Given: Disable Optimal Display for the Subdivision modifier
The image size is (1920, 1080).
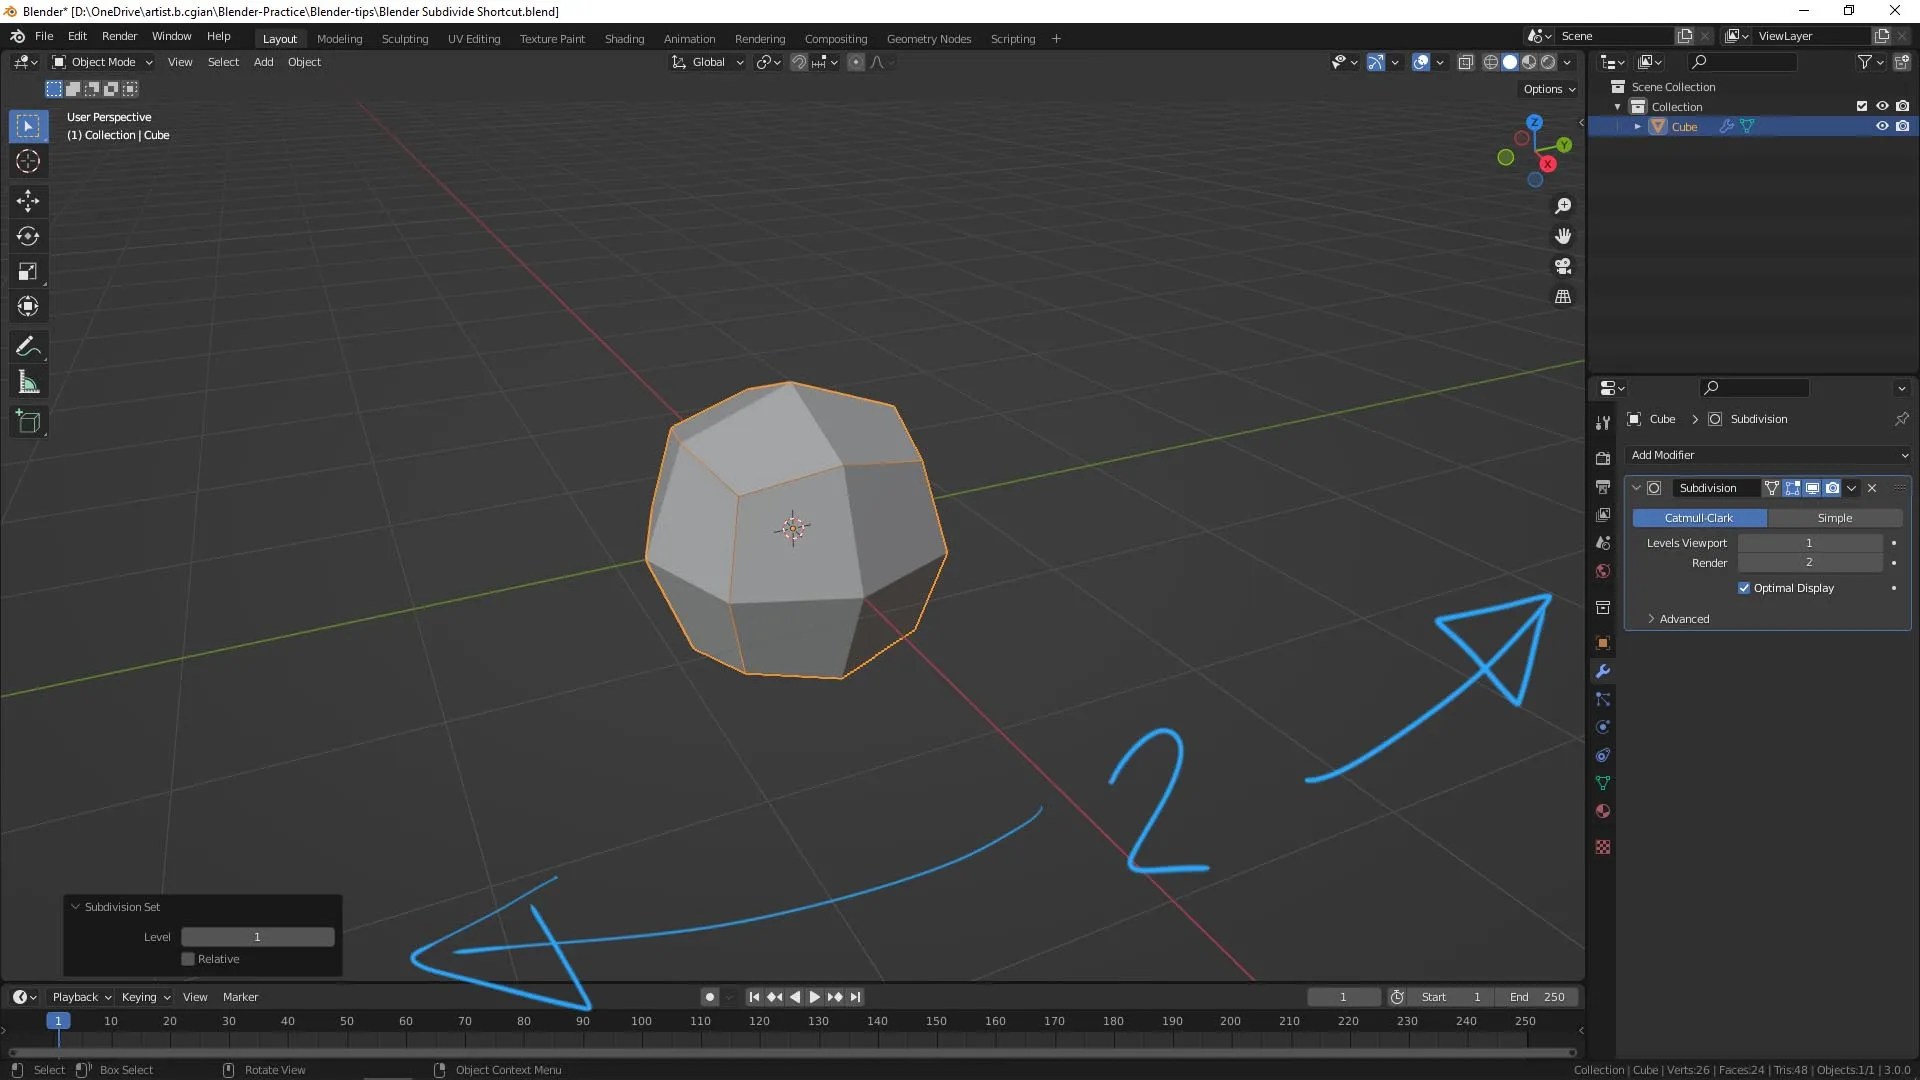Looking at the screenshot, I should [1745, 588].
